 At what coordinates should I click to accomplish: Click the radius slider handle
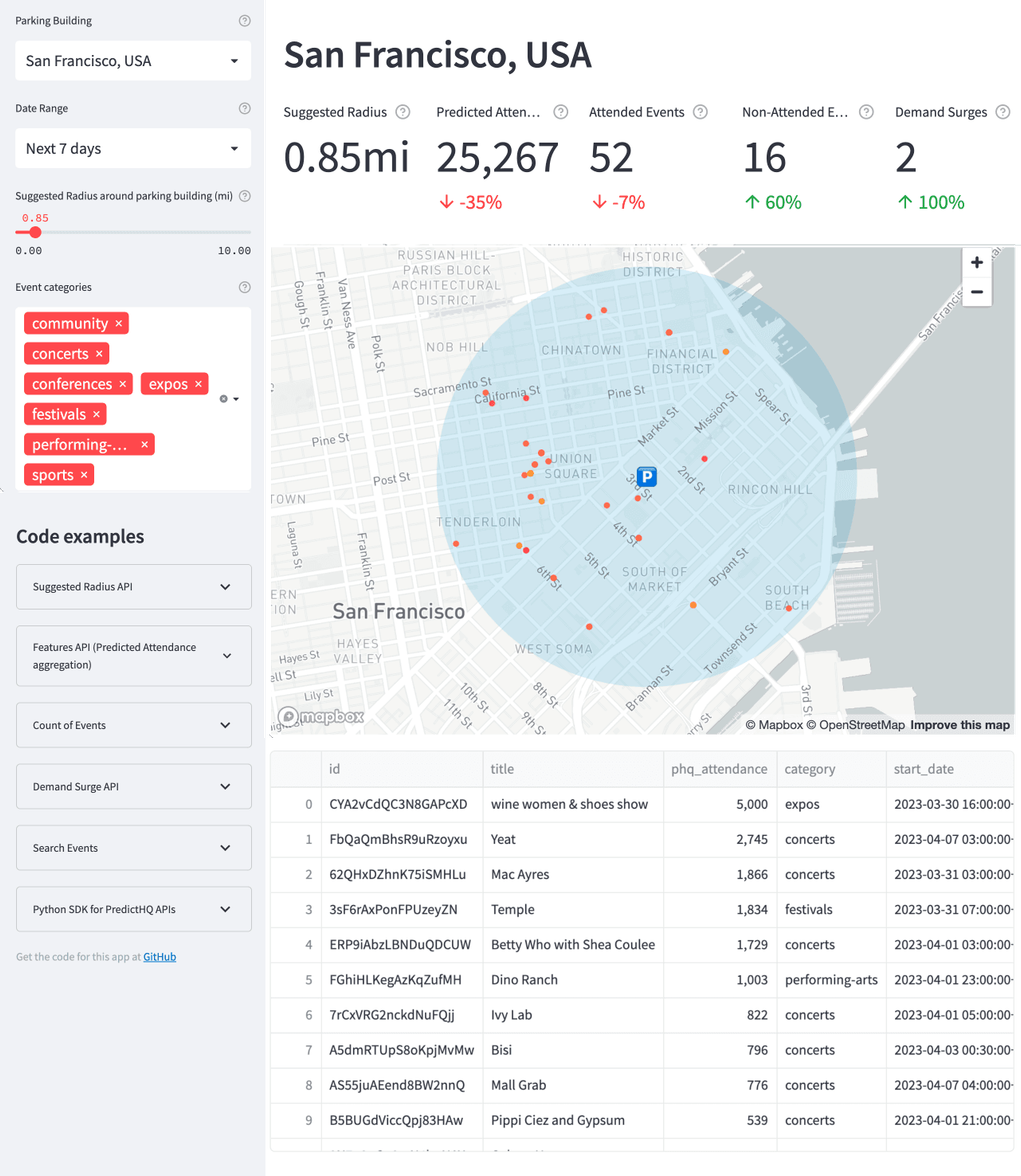pos(35,232)
